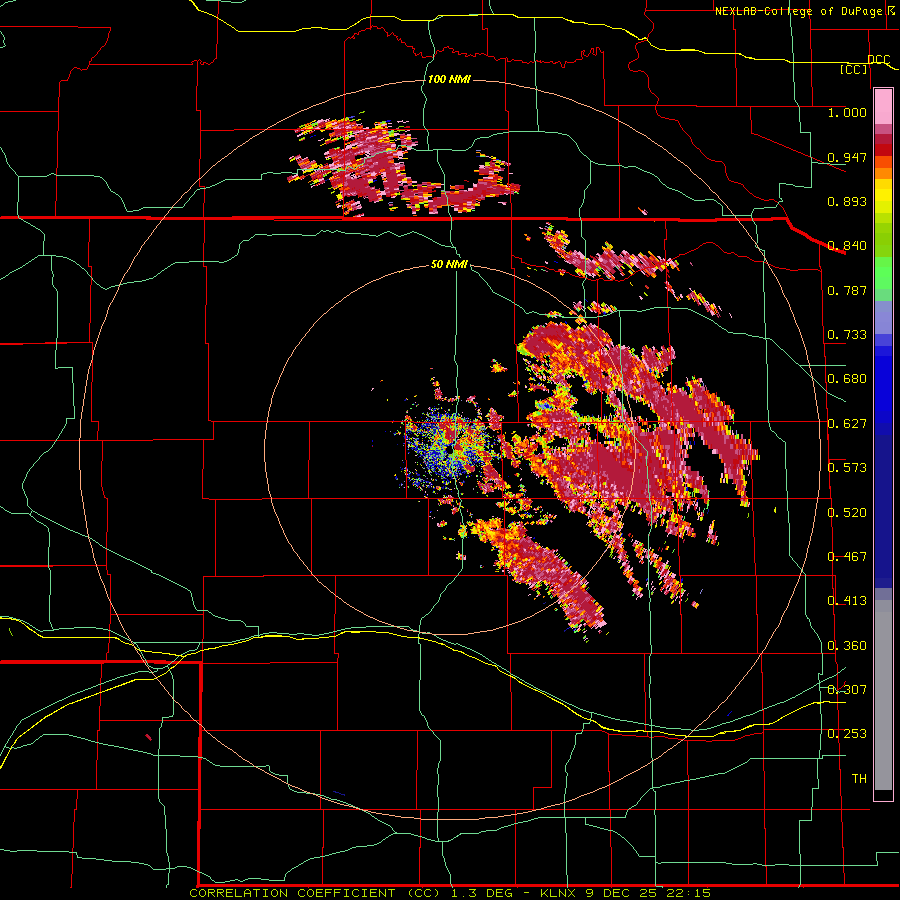Click the CORRELATION COEFFICIENT (CC) title text
900x900 pixels.
[315, 893]
